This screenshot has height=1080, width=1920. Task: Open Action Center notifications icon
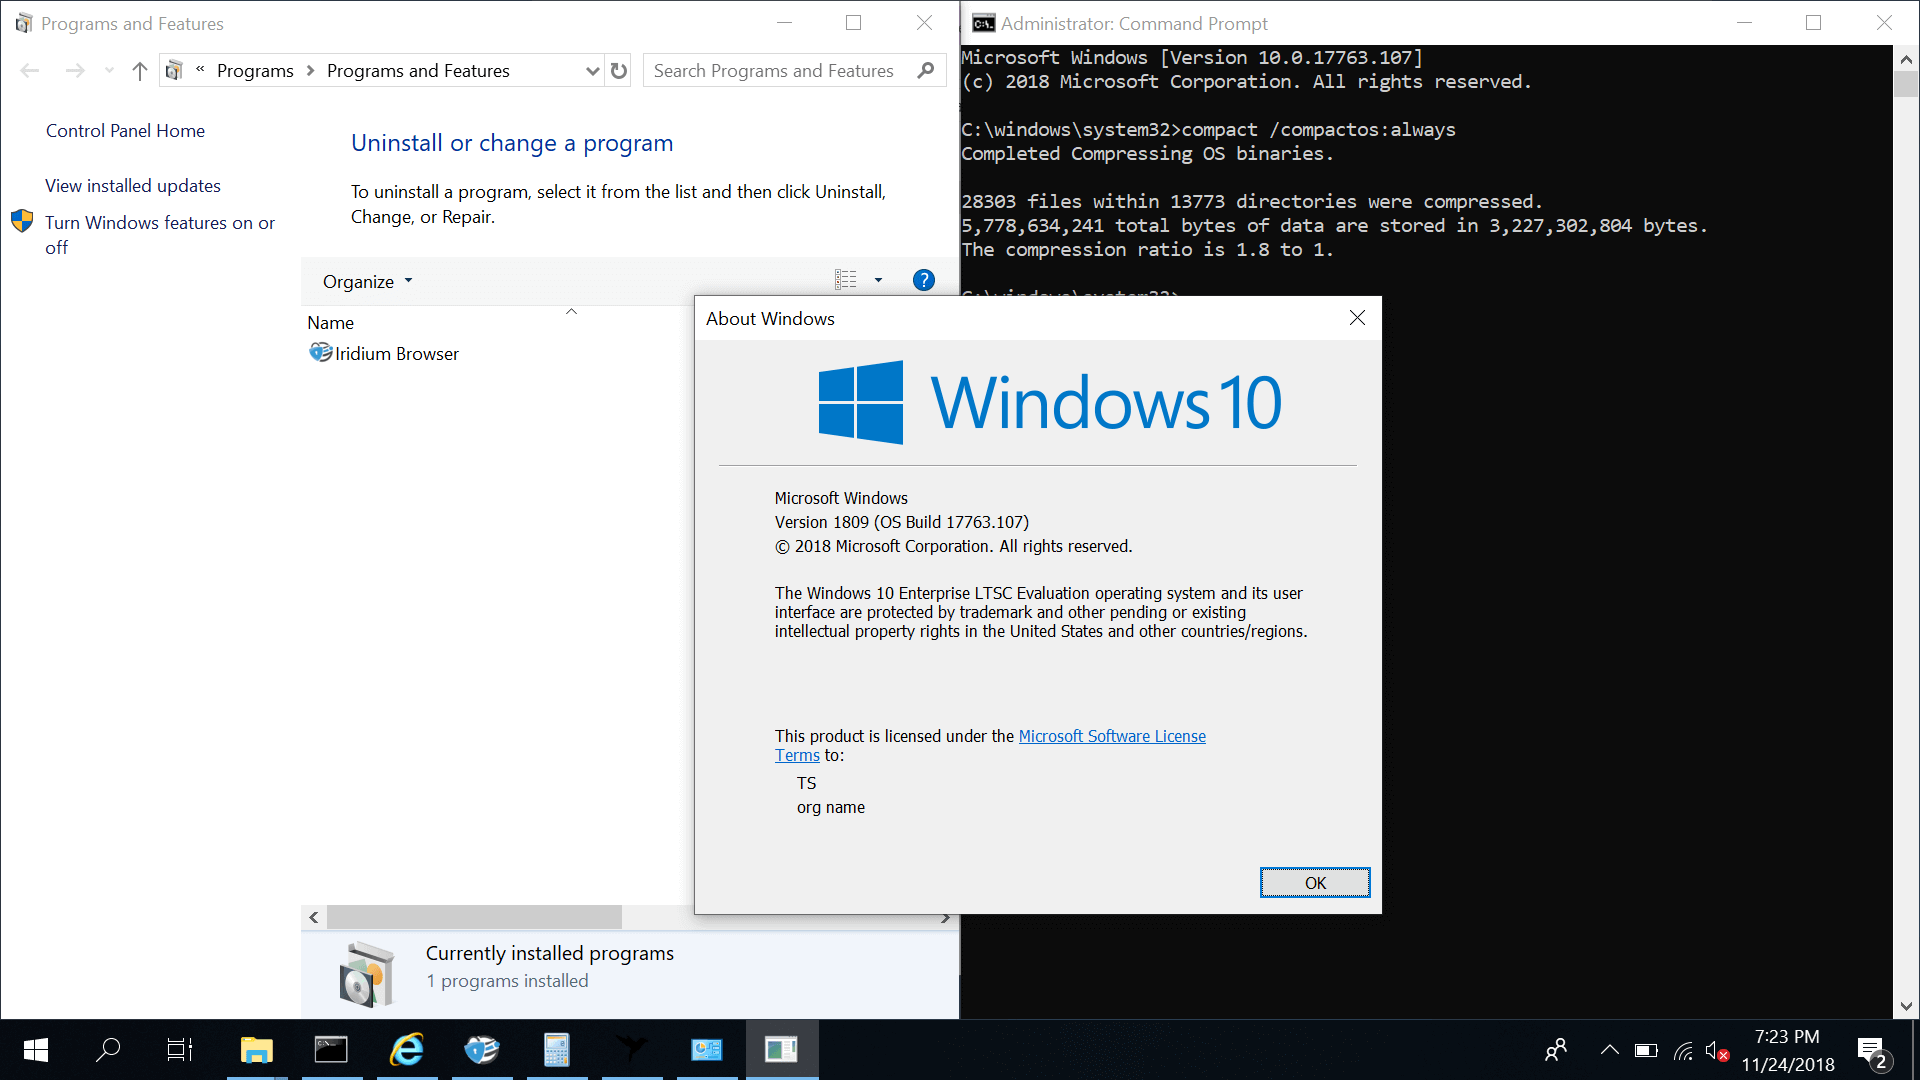pyautogui.click(x=1872, y=1051)
